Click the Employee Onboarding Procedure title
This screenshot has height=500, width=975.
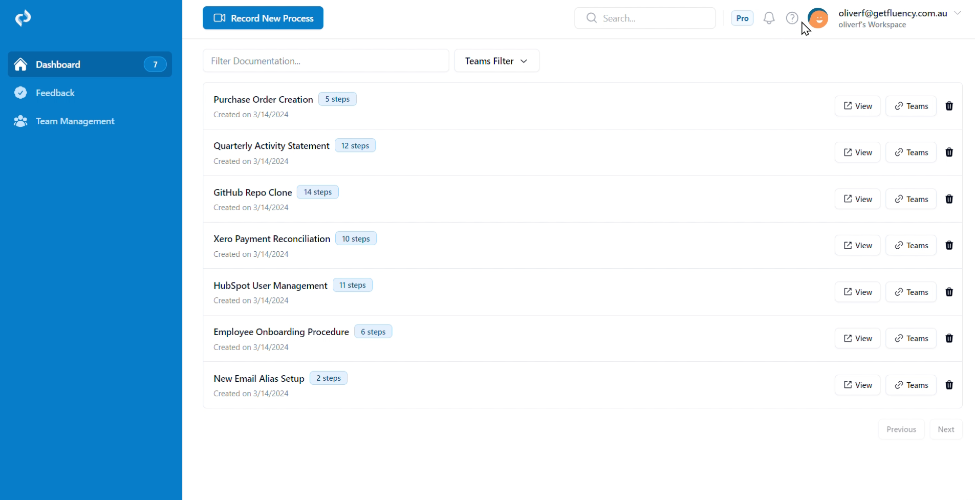point(281,332)
